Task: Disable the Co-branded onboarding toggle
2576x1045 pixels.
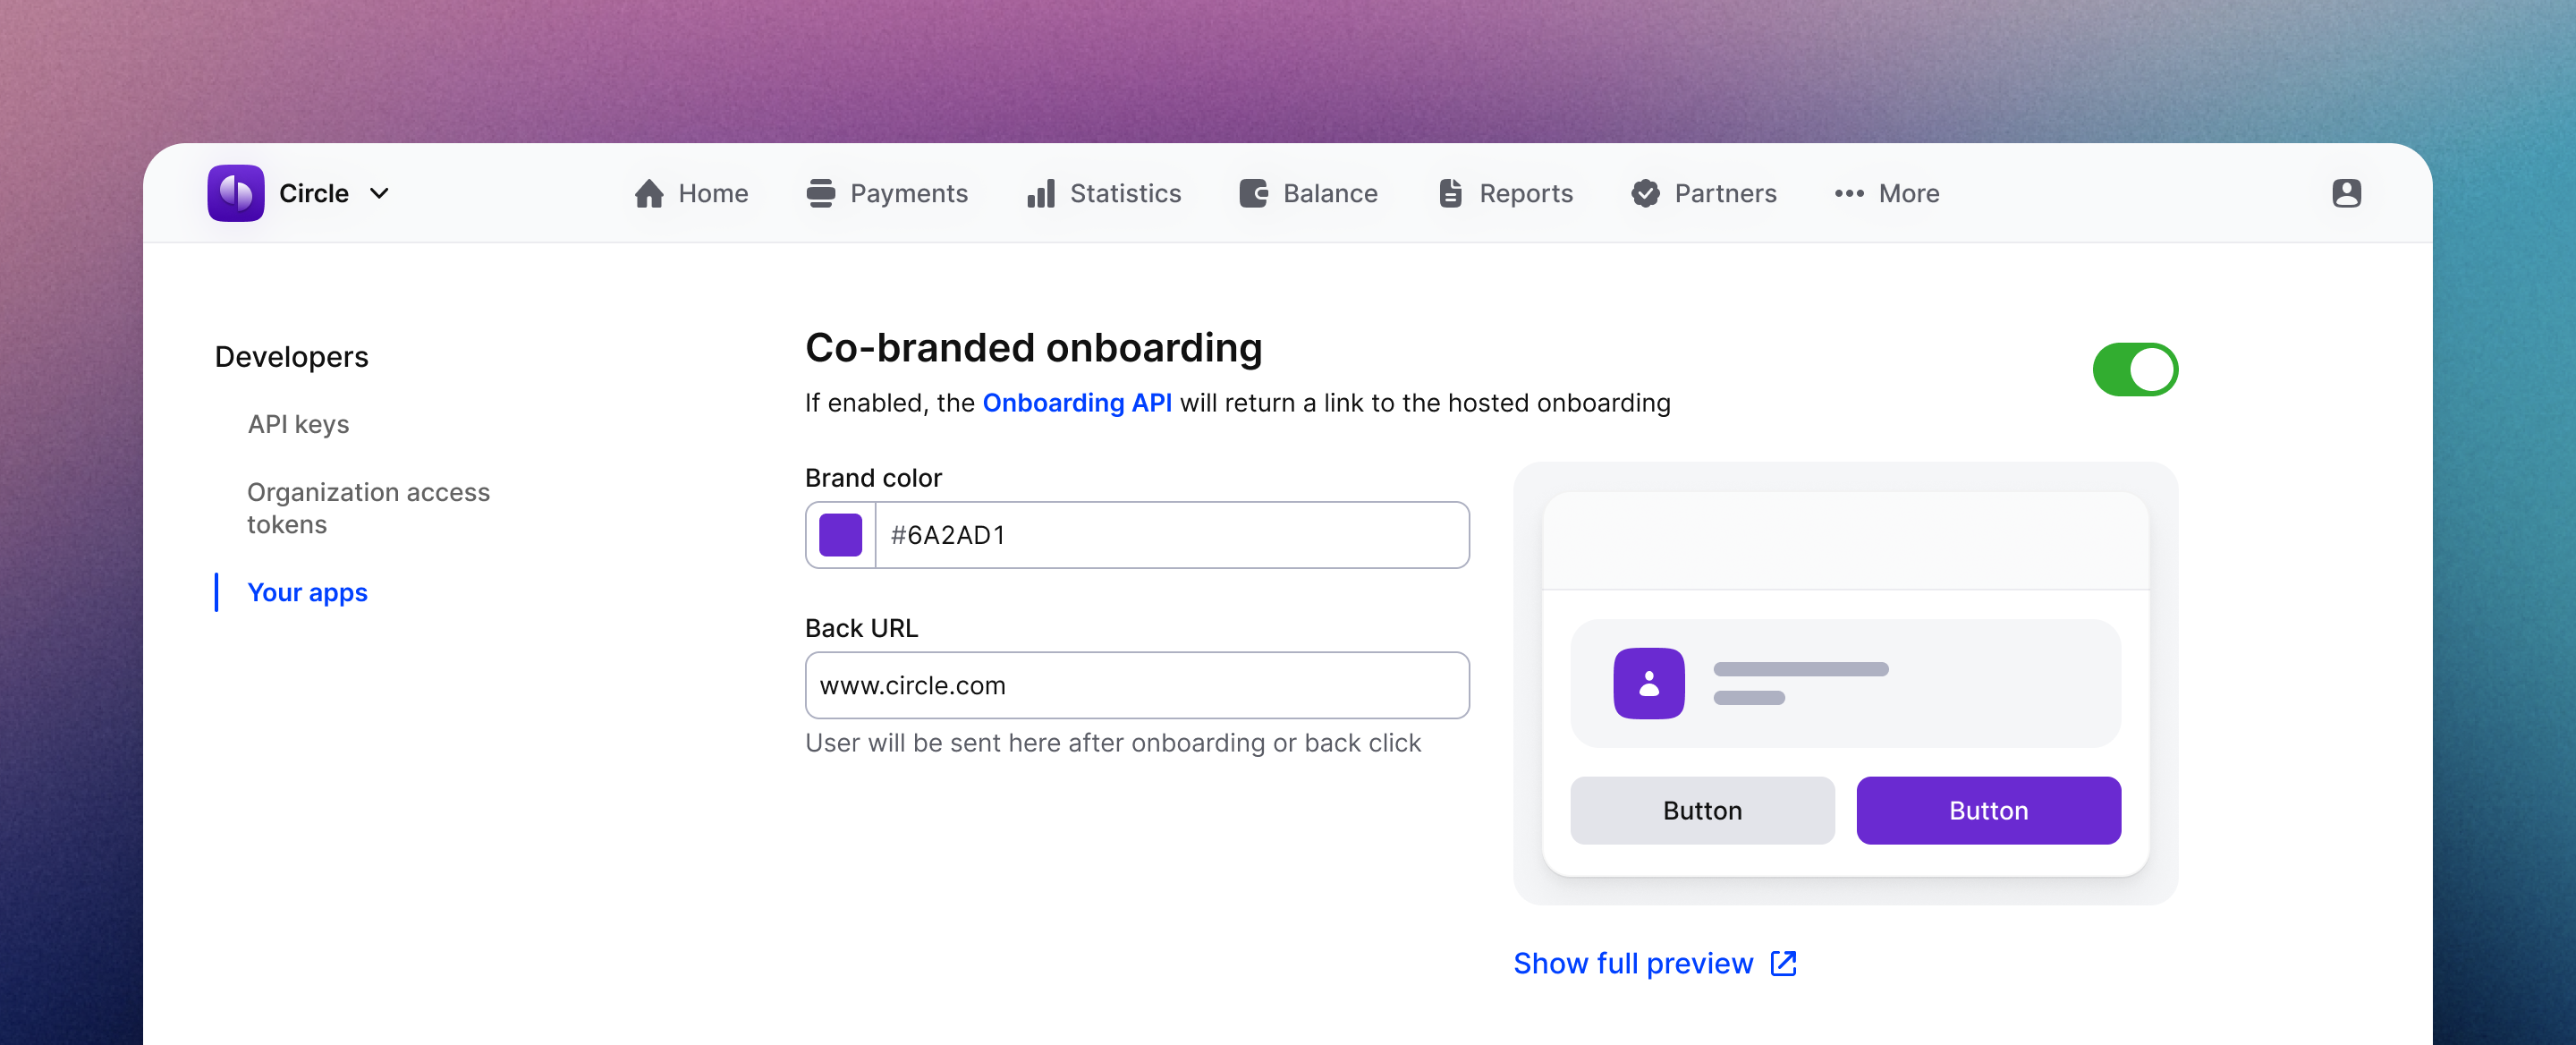Action: 2135,369
